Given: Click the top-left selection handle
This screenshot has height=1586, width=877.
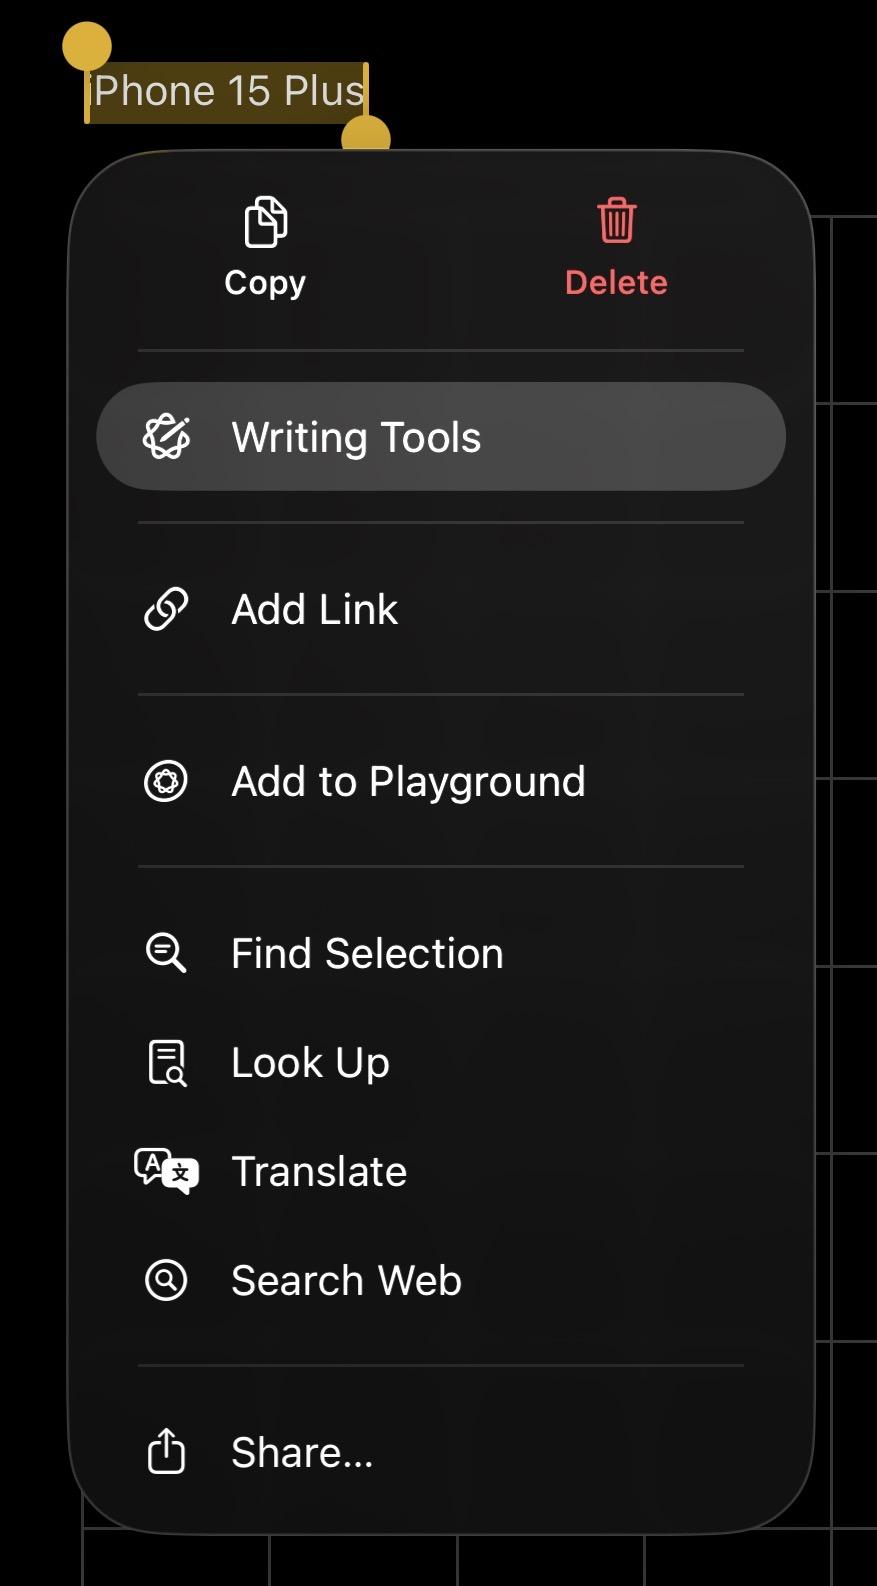Looking at the screenshot, I should 87,47.
